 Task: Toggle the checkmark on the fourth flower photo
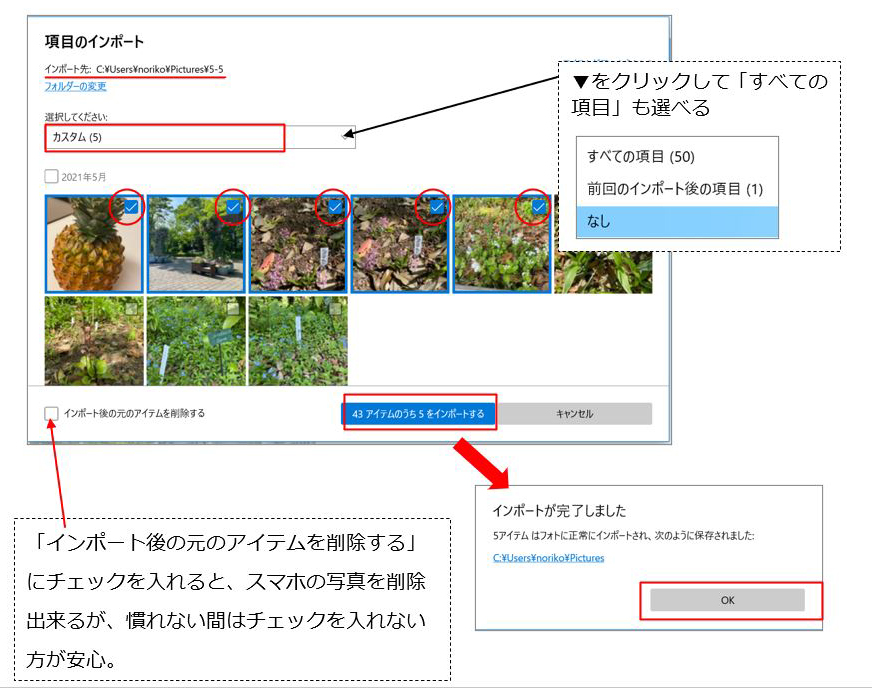pyautogui.click(x=436, y=207)
